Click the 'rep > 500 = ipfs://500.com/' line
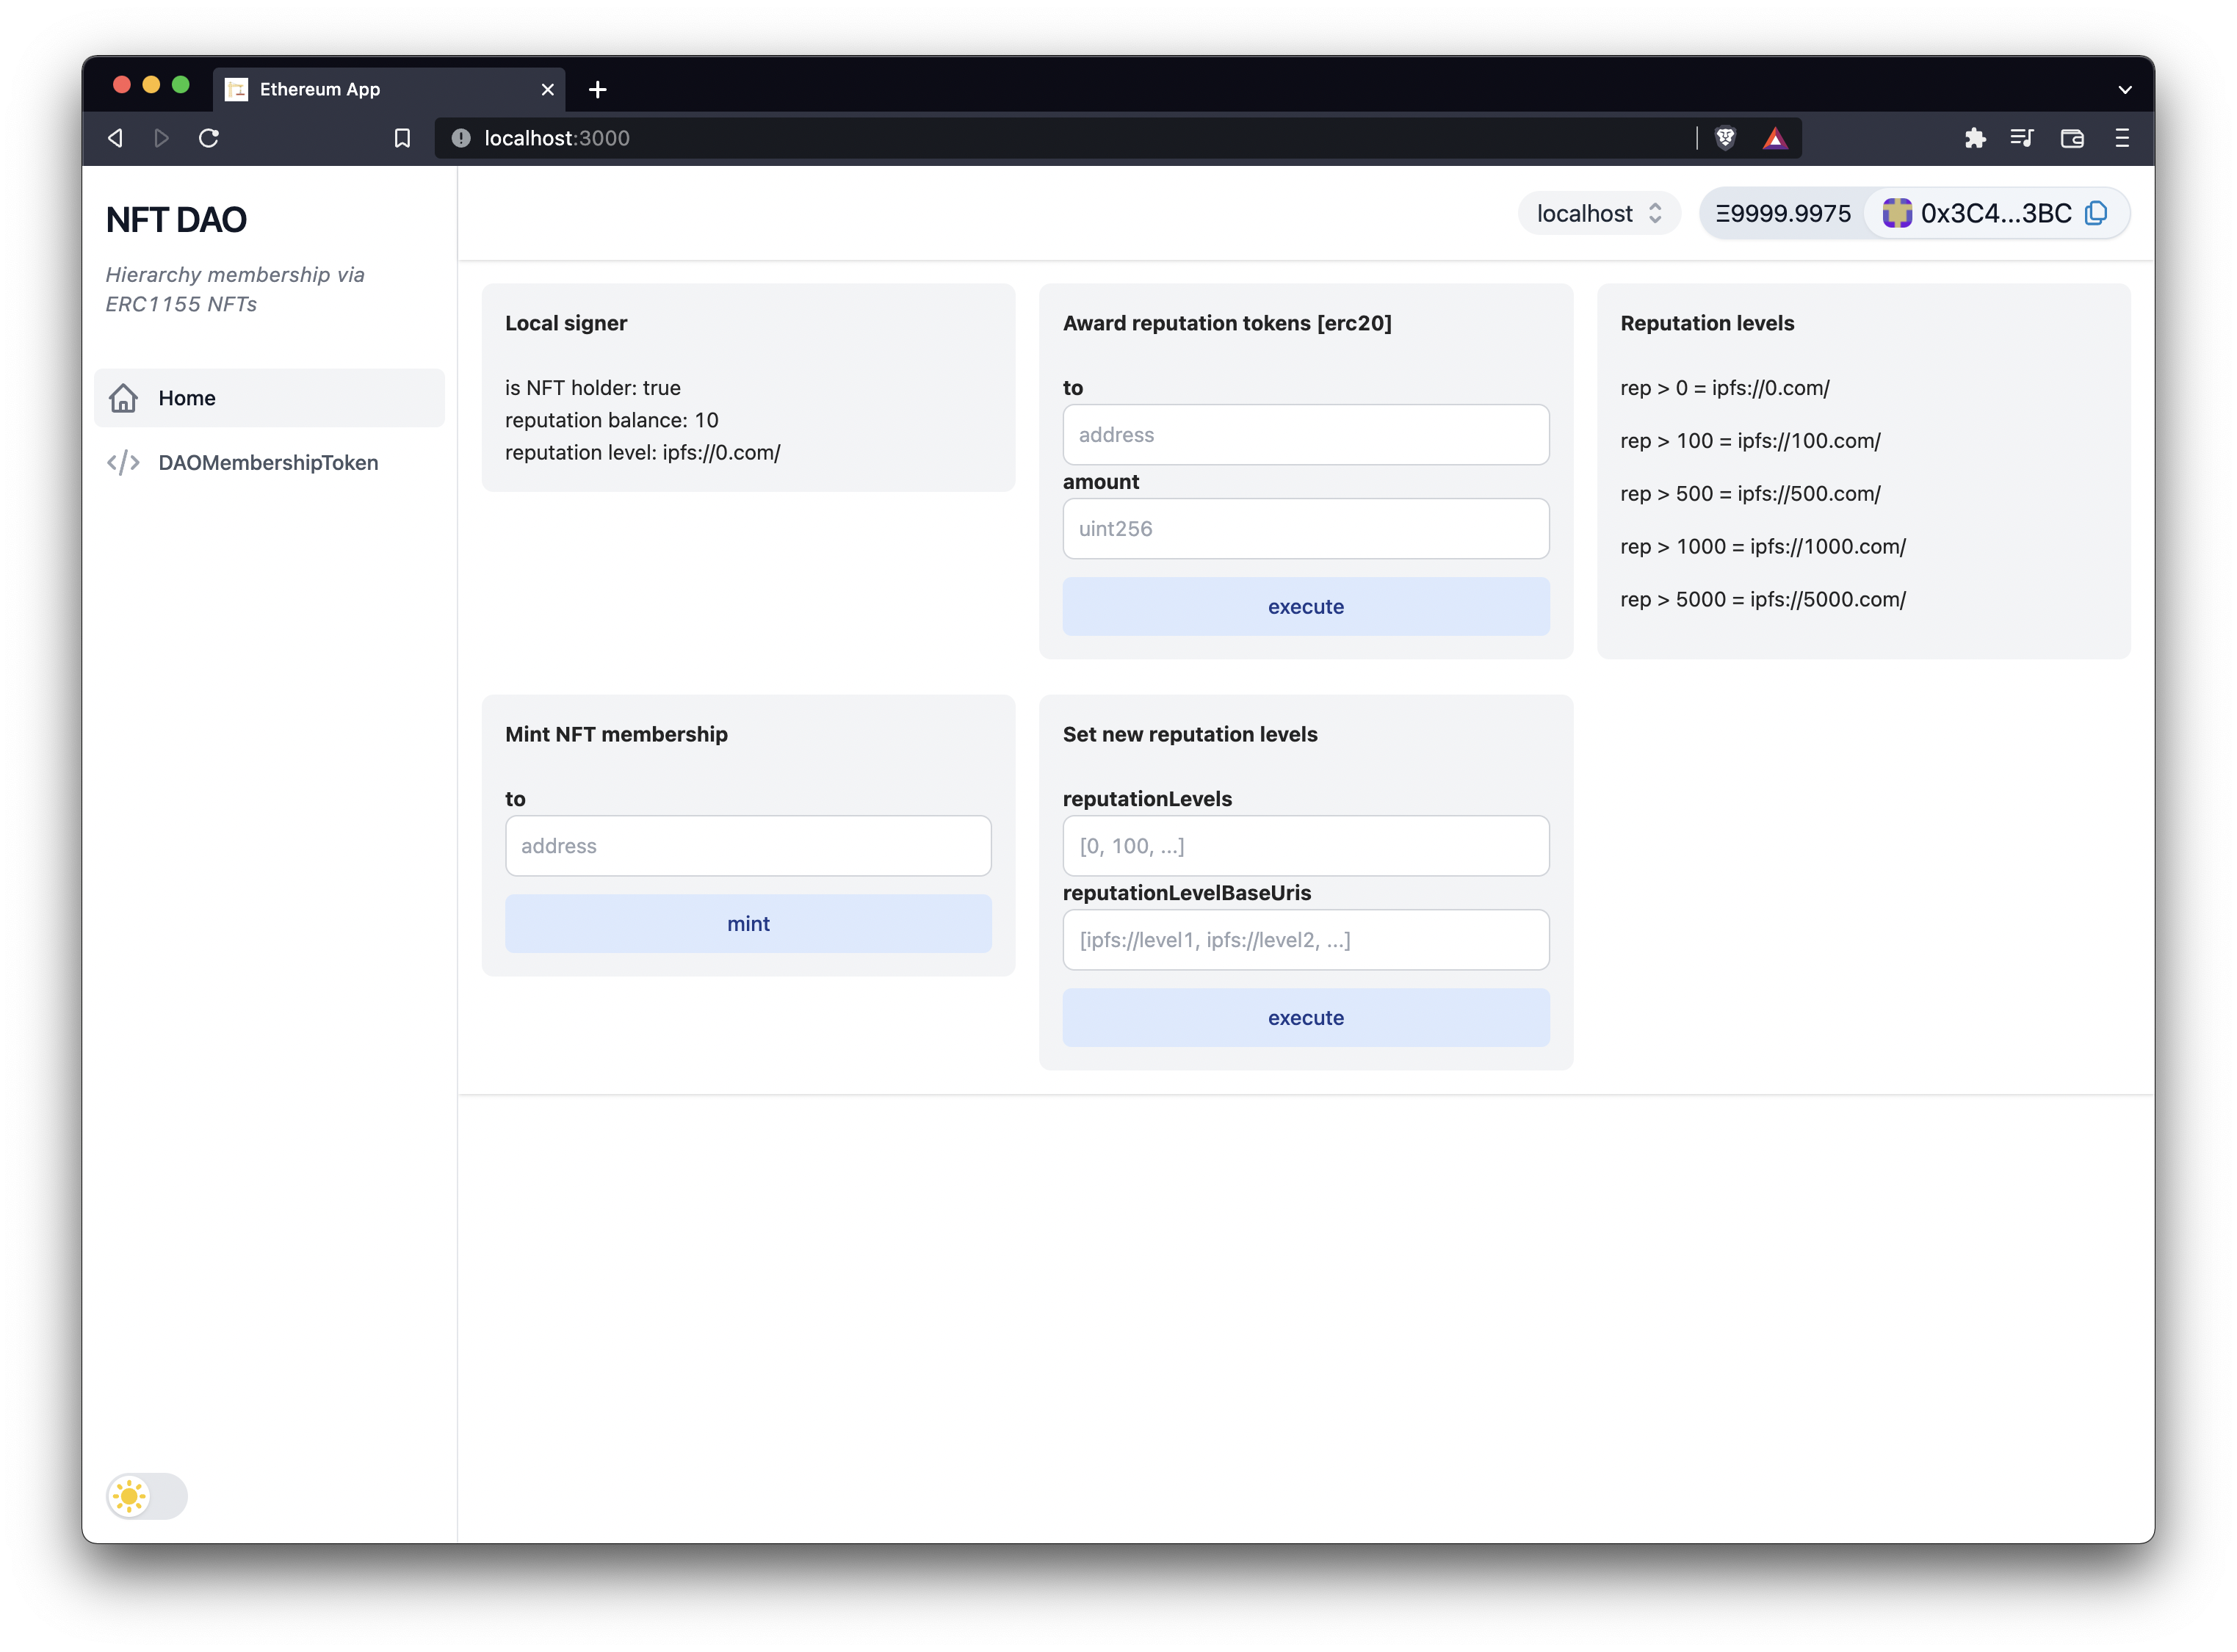2237x1652 pixels. 1751,494
